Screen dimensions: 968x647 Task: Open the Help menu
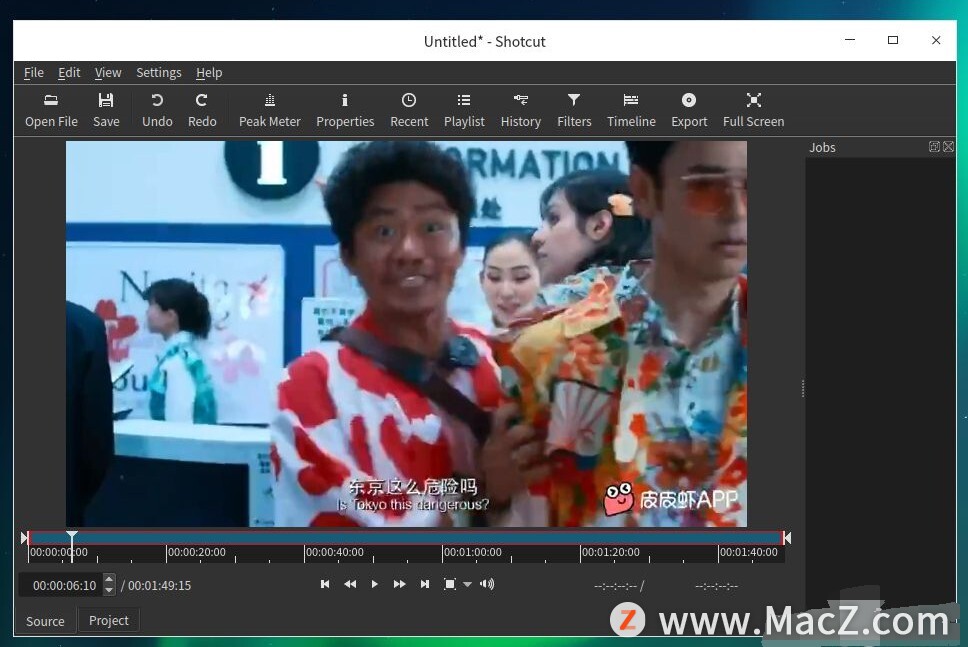tap(209, 73)
